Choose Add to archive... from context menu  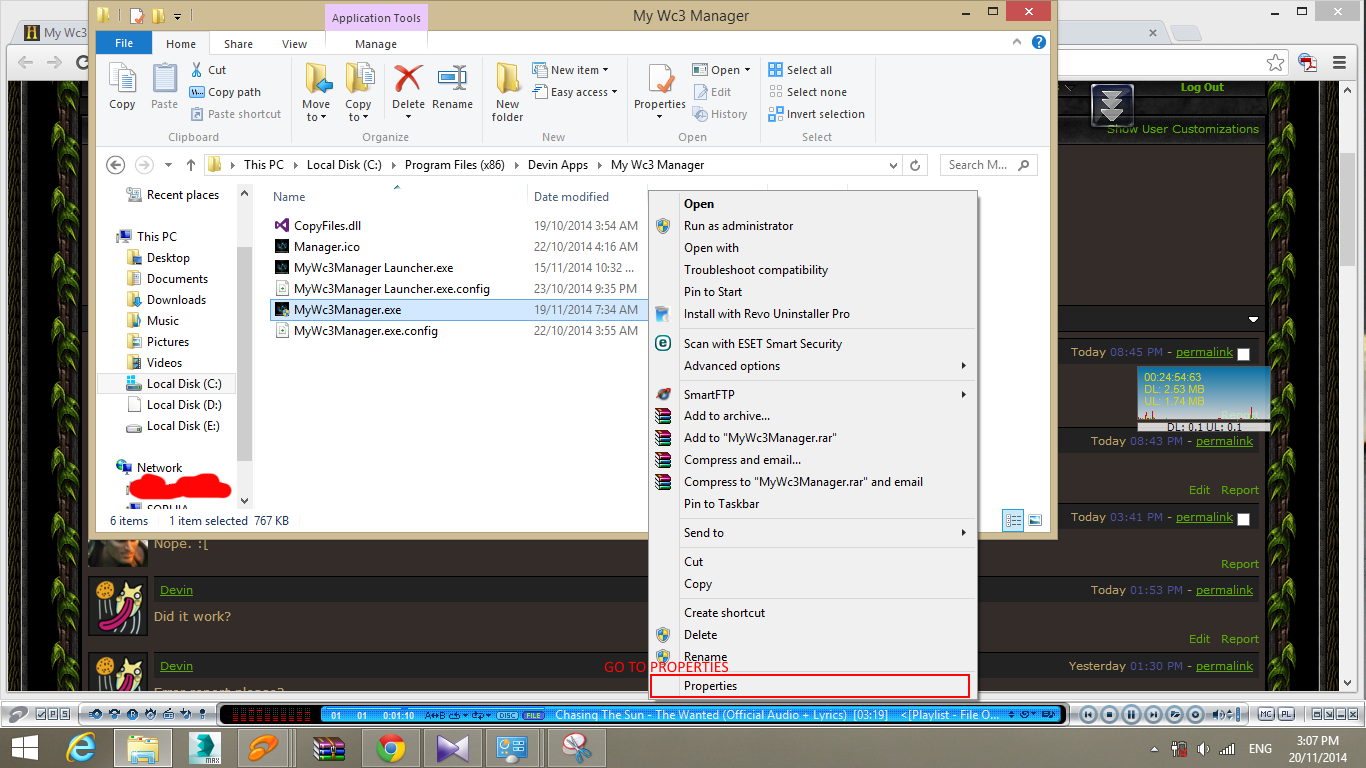point(812,416)
